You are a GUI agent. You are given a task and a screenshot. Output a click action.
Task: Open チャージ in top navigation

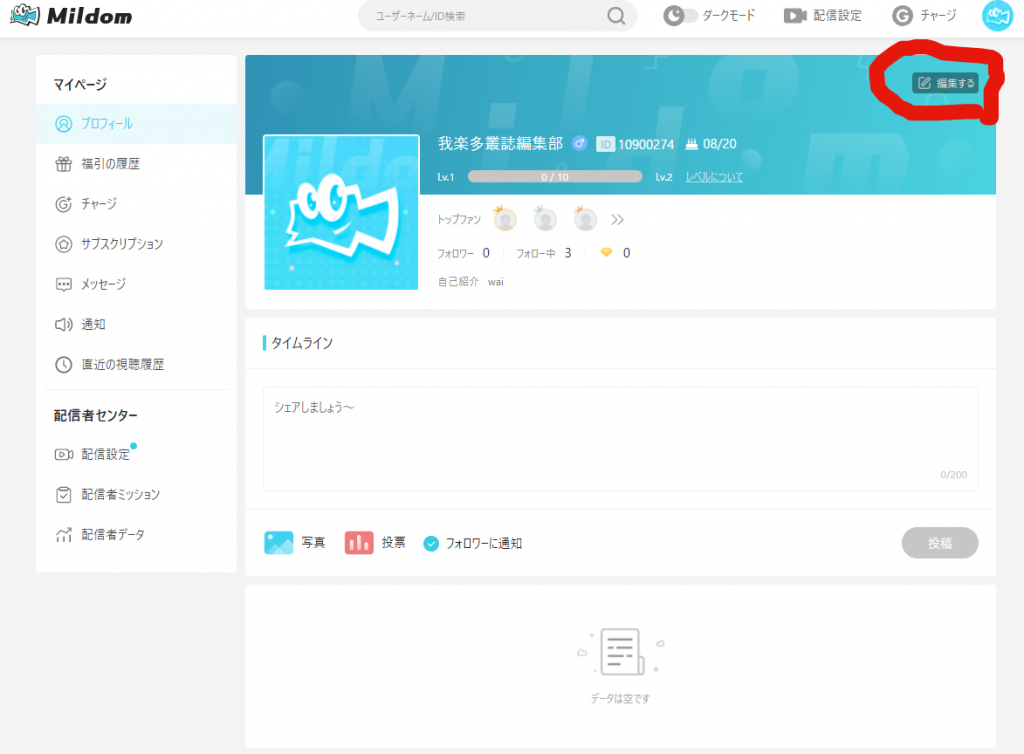924,16
